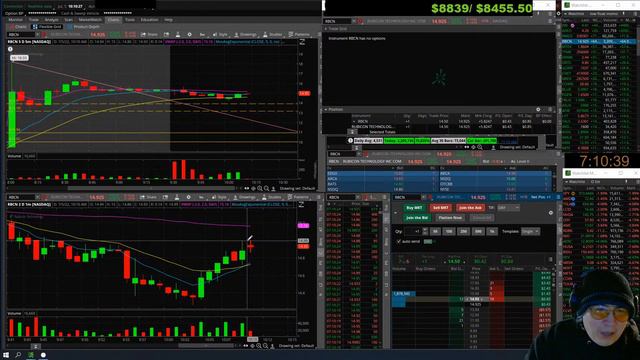
Task: Open the Windows Start menu
Action: coord(6,355)
